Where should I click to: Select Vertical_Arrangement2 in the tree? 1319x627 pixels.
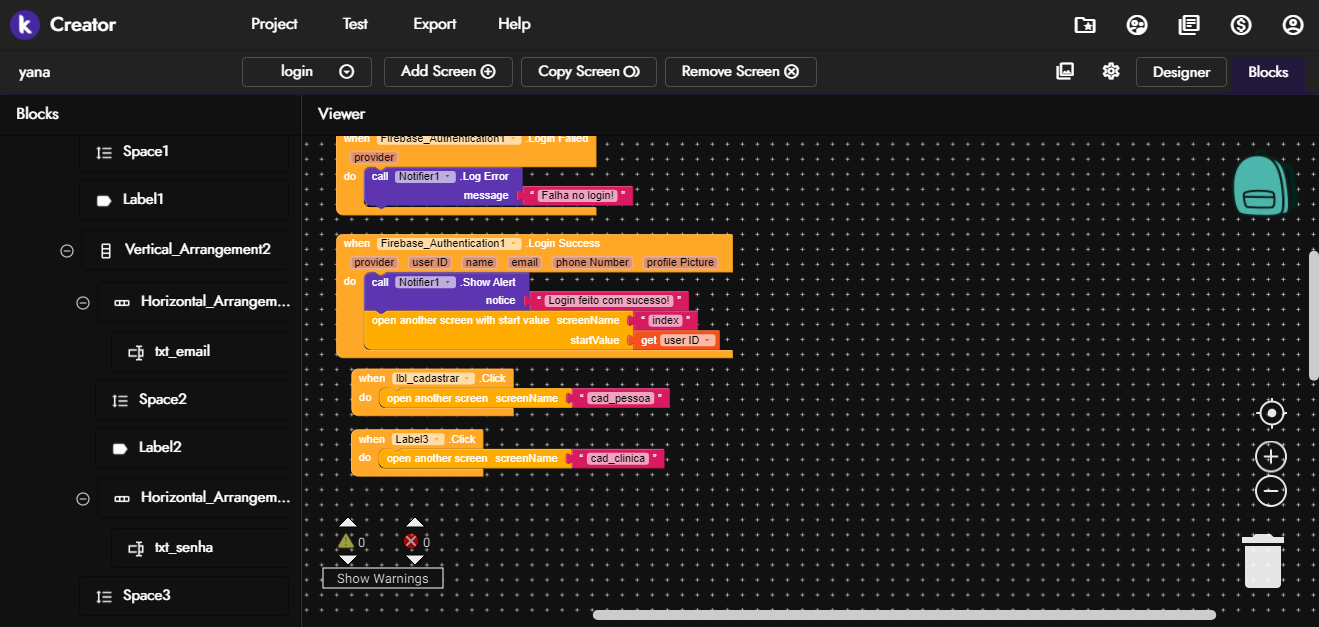(186, 250)
